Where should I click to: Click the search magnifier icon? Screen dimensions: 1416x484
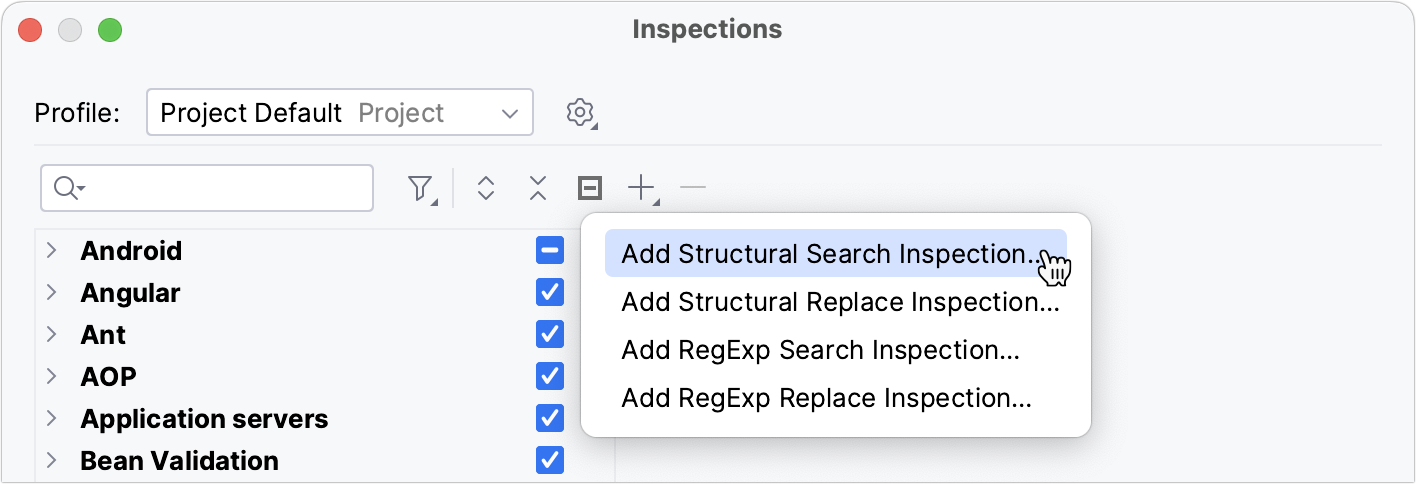coord(66,188)
